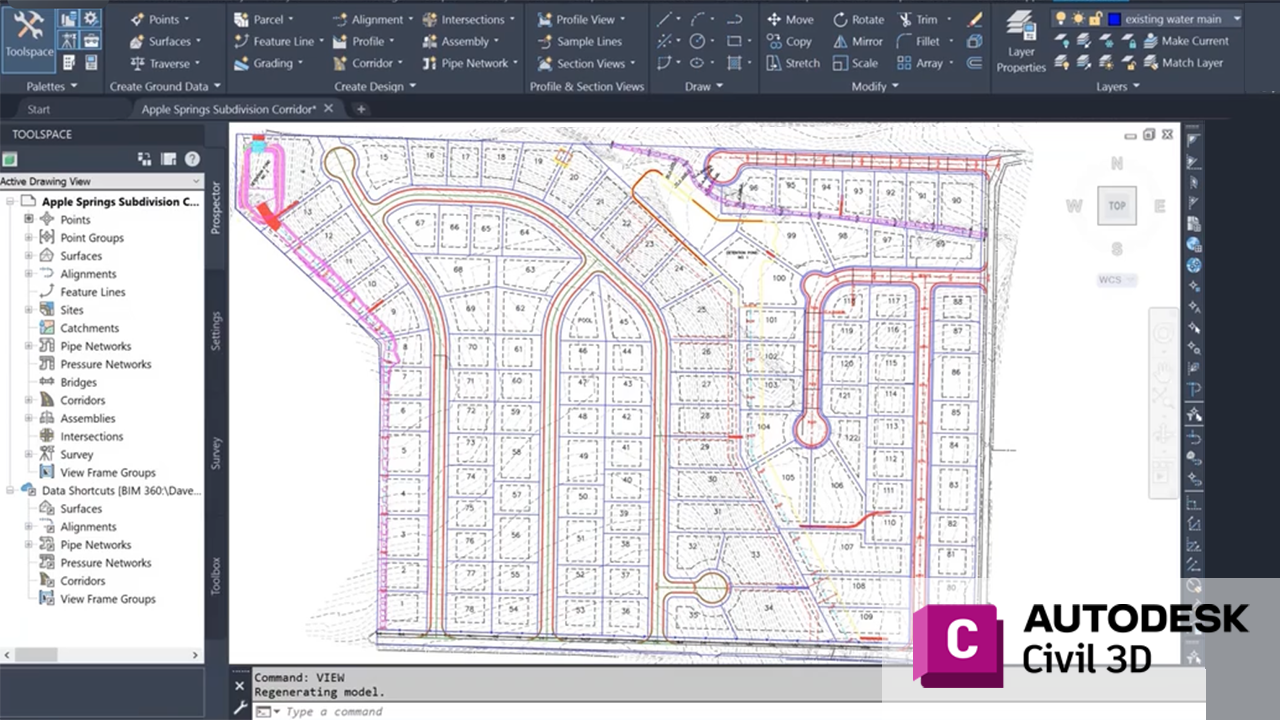Image resolution: width=1280 pixels, height=720 pixels.
Task: Open the Layer Properties manager
Action: [x=1021, y=41]
